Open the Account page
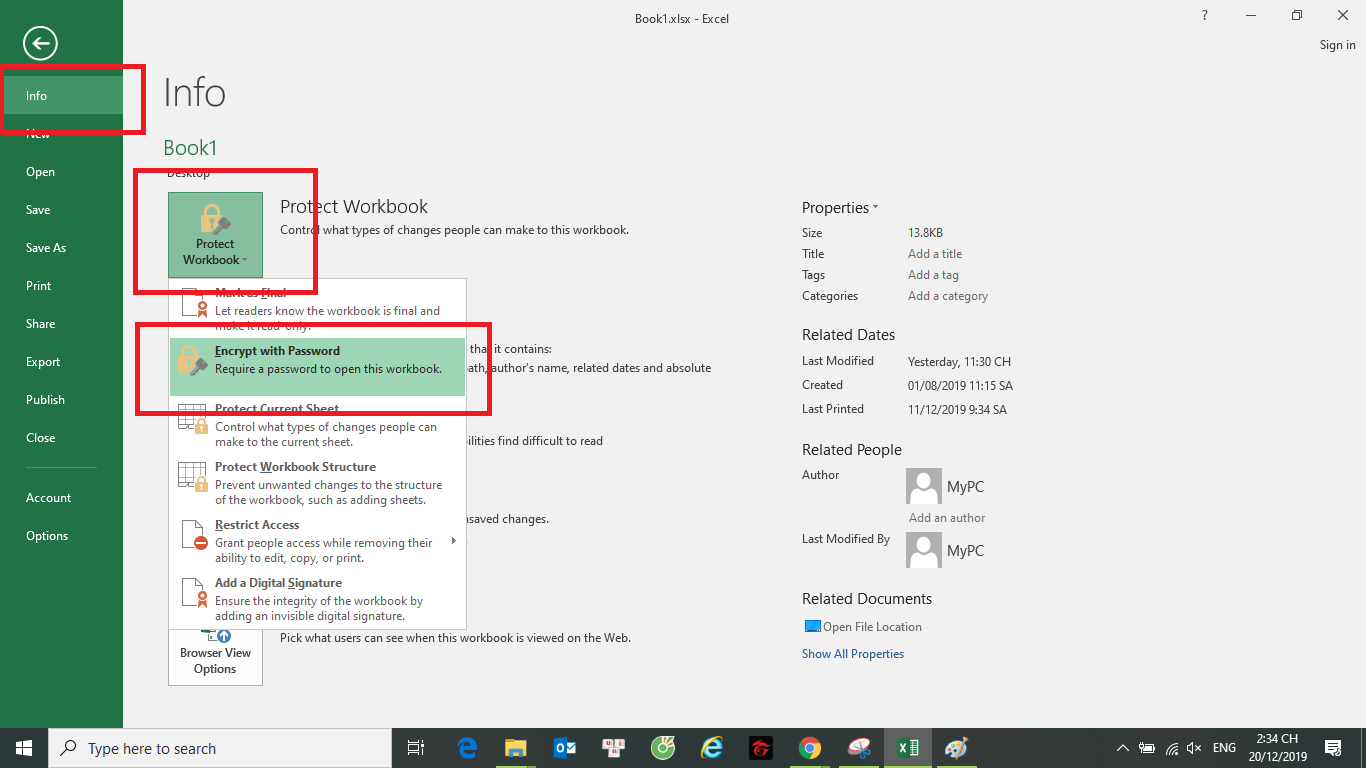Image resolution: width=1366 pixels, height=768 pixels. [61, 498]
